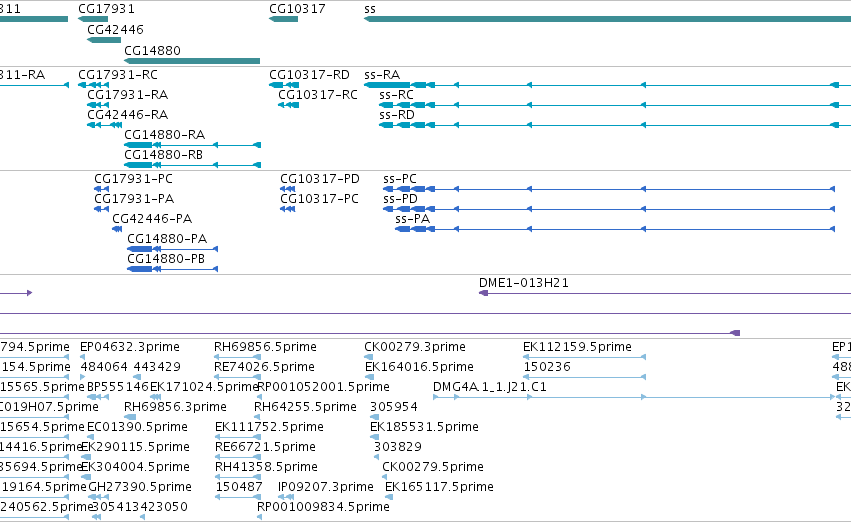
Task: Open EST EK112159.5prime
Action: pos(577,347)
